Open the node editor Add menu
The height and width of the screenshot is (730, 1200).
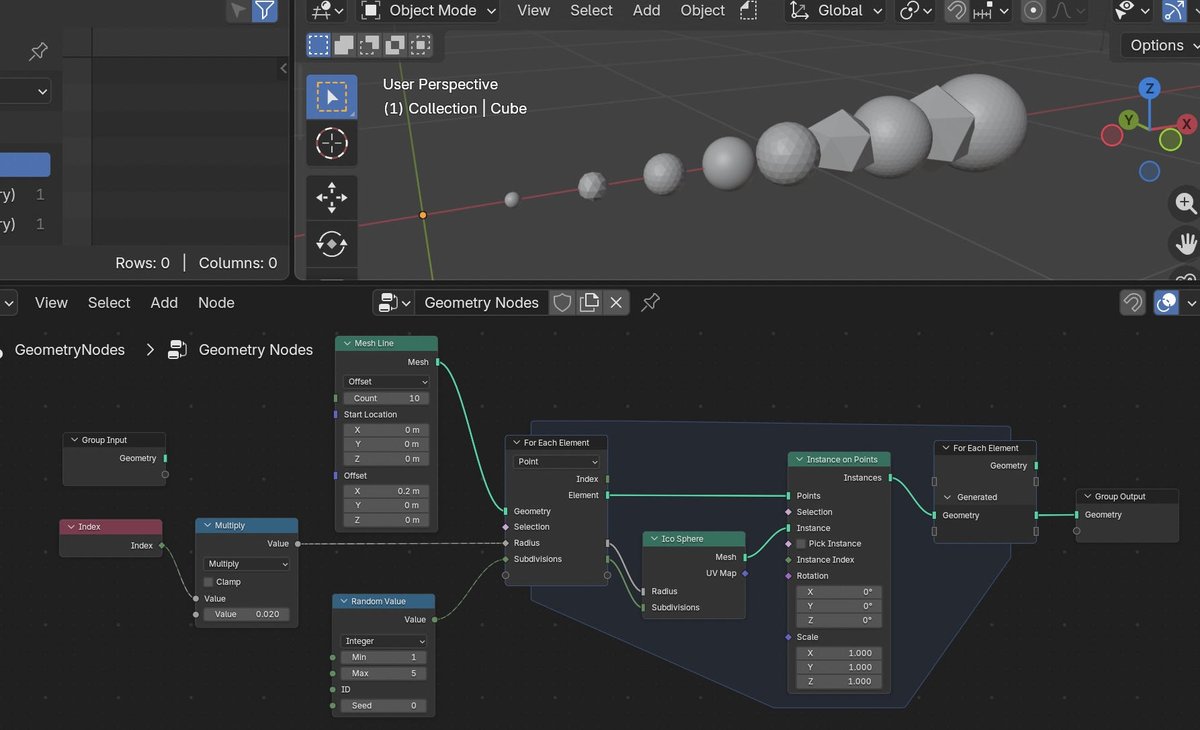164,302
